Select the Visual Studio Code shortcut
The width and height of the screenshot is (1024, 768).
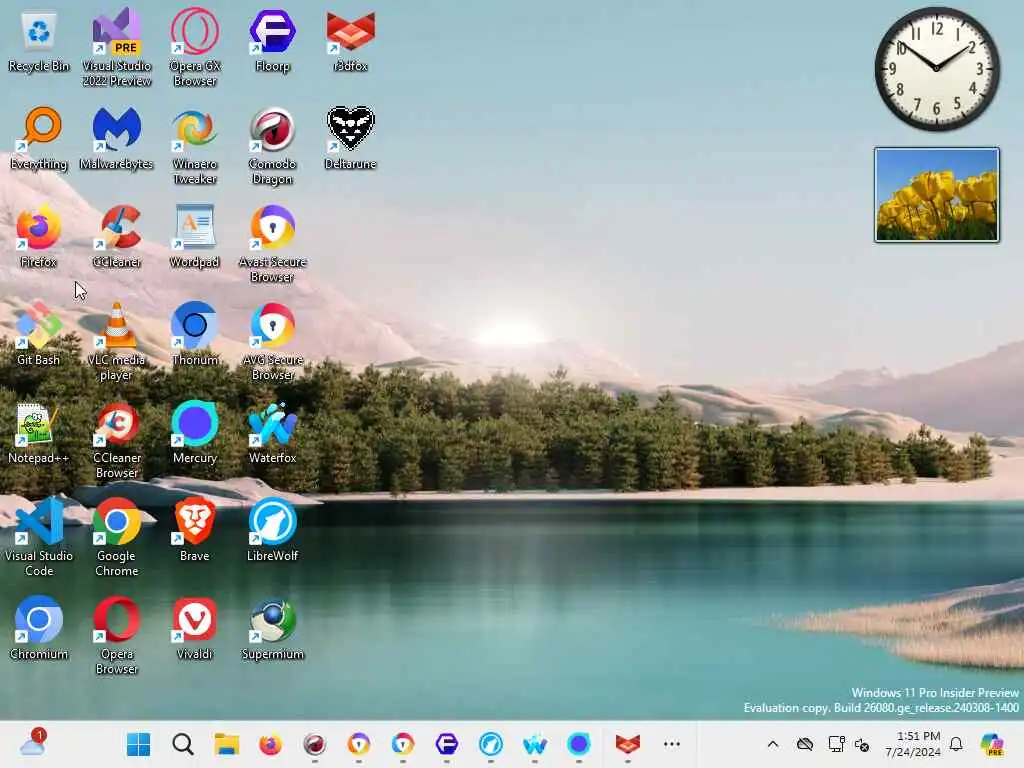(x=39, y=537)
